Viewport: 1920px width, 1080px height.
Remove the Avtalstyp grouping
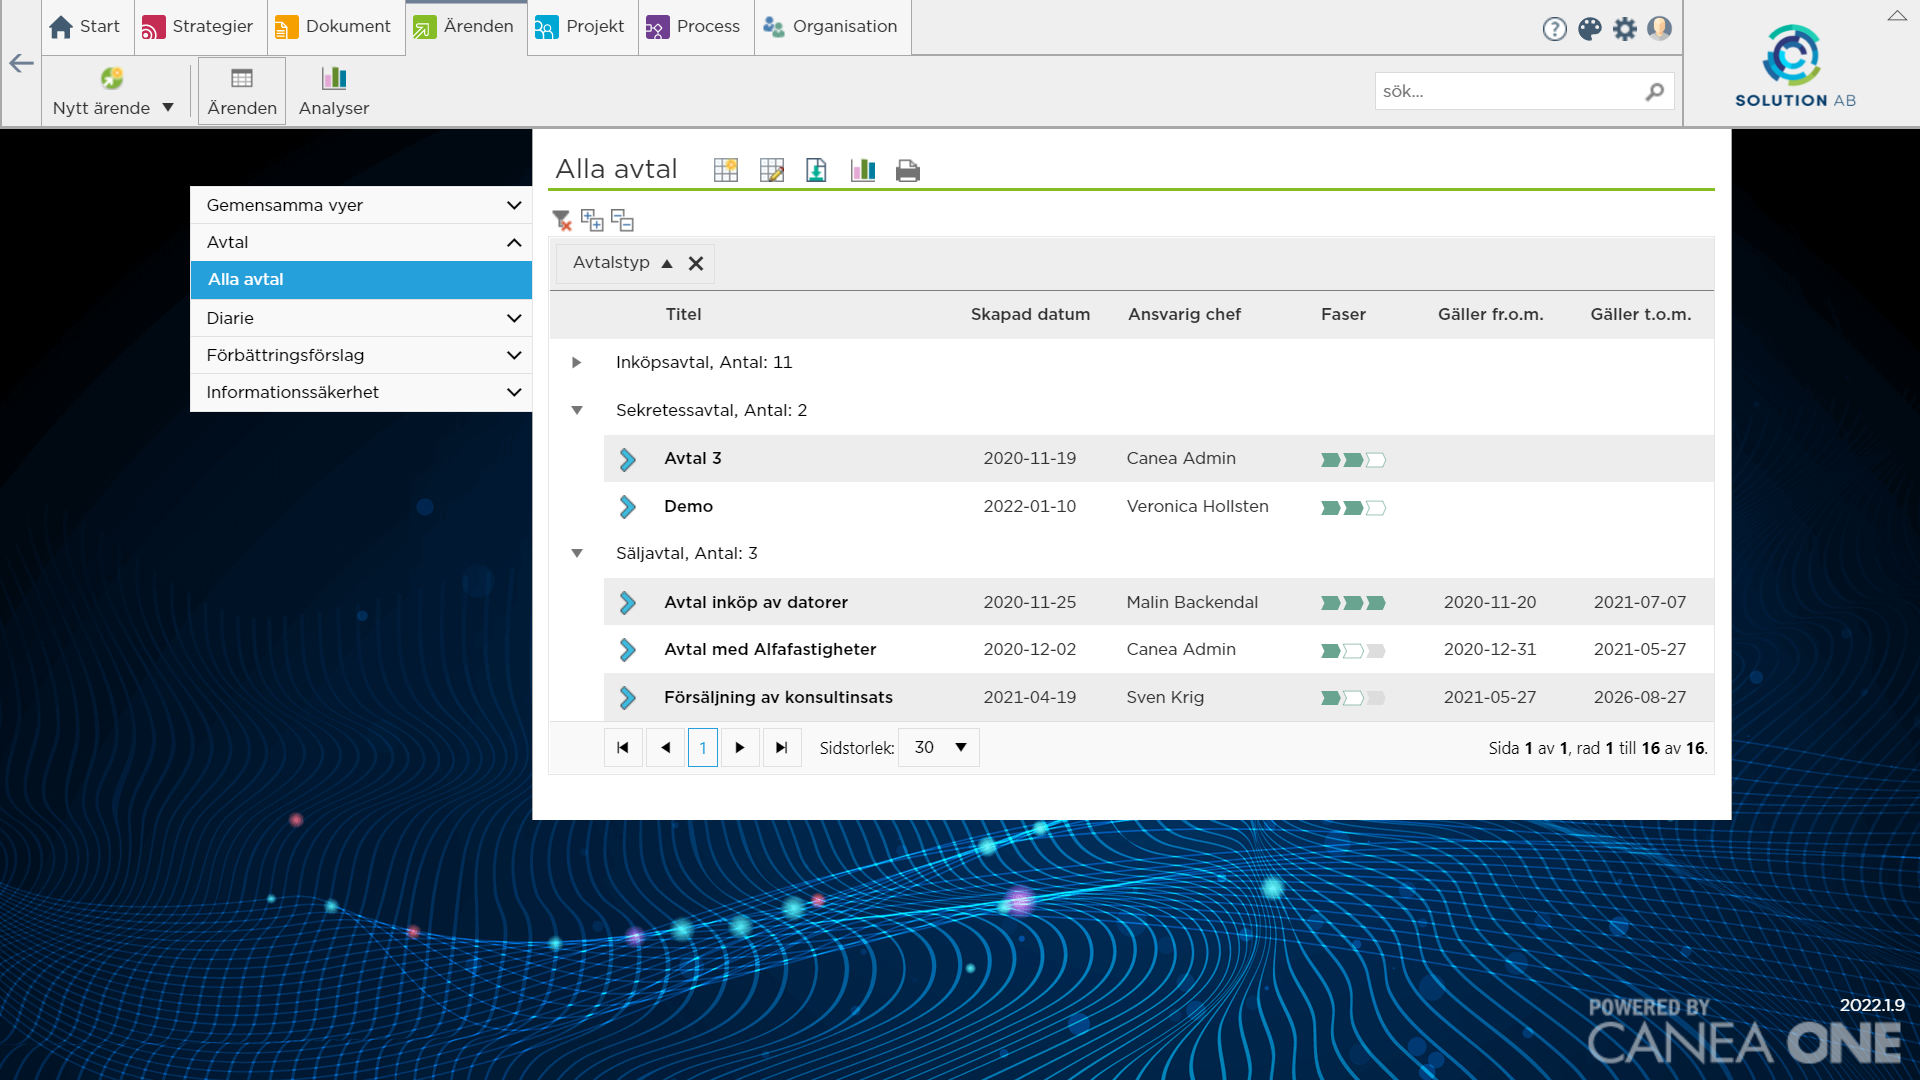coord(696,263)
